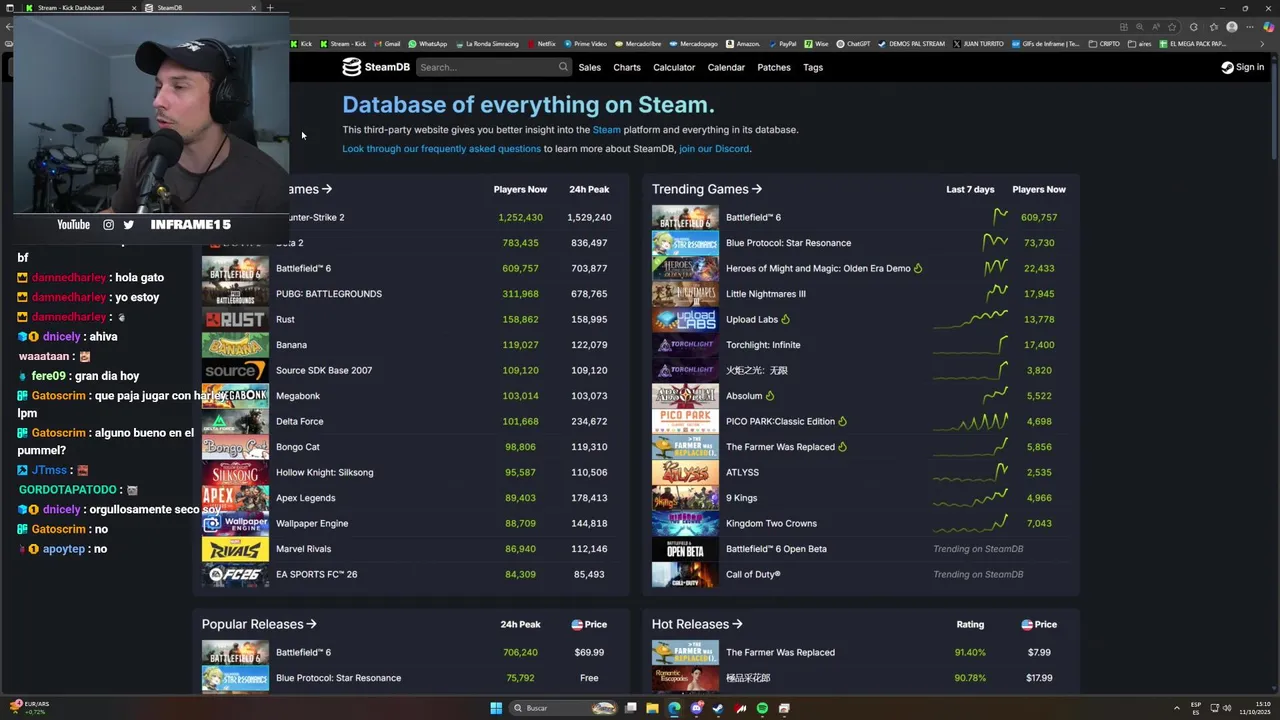The image size is (1280, 720).
Task: Click the SteamDB logo in the header
Action: pyautogui.click(x=376, y=67)
